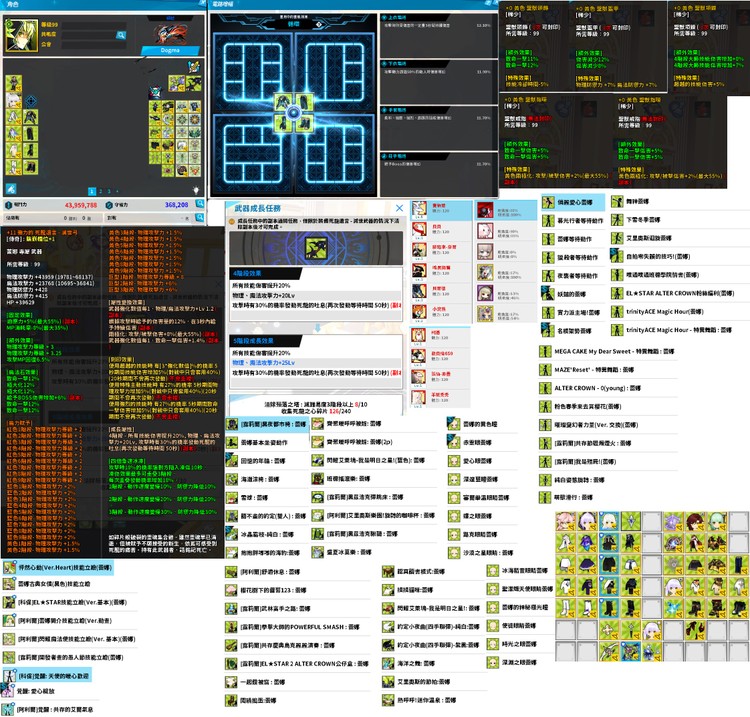Viewport: 750px width, 717px height.
Task: Click the ALTER CROWN - 0(young) item icon
Action: (548, 387)
